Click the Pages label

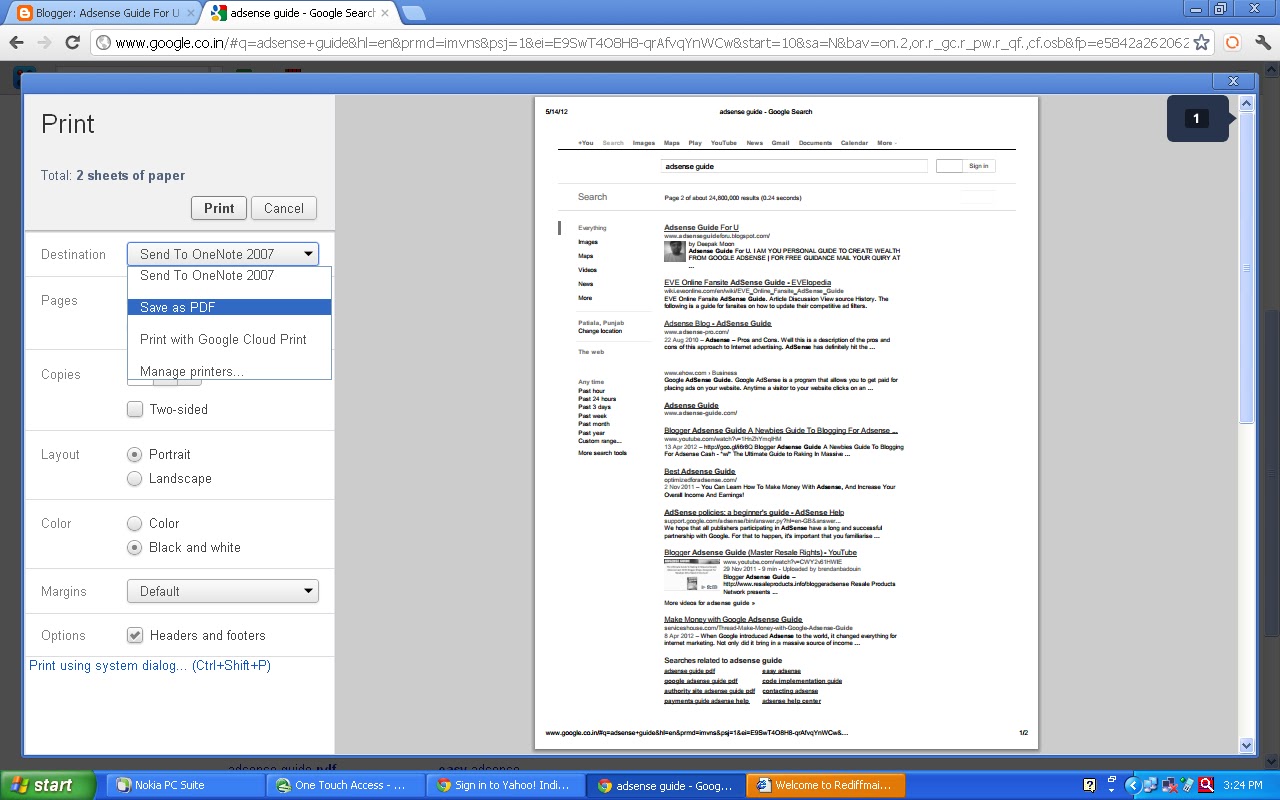coord(59,300)
